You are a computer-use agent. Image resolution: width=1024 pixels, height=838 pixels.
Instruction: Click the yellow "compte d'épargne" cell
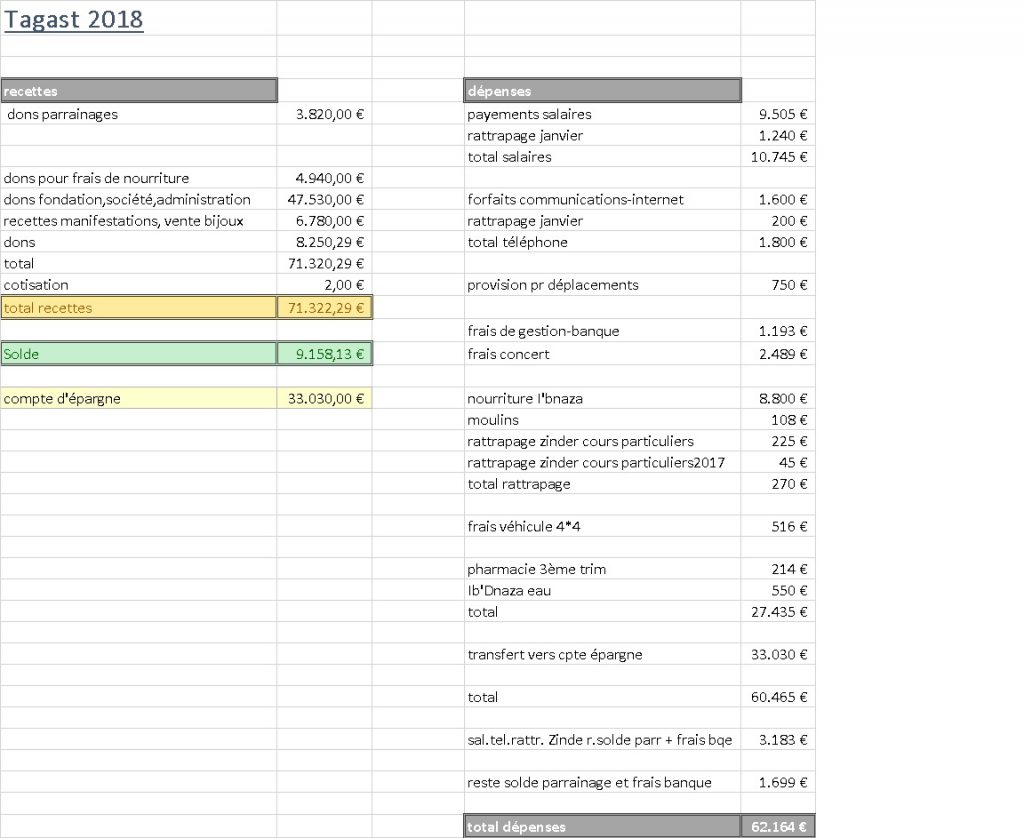(139, 398)
